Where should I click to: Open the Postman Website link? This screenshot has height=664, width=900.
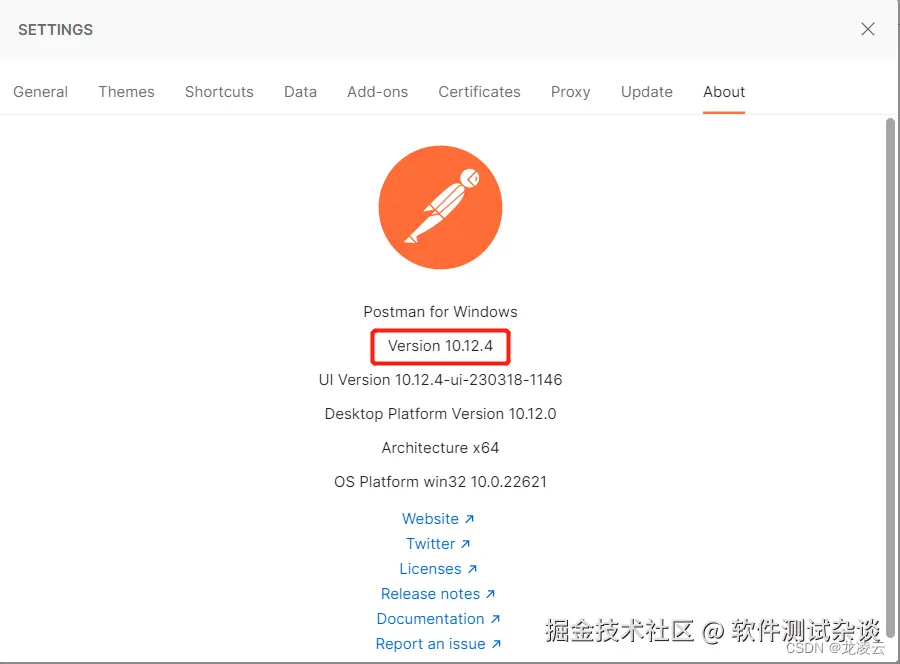tap(431, 518)
